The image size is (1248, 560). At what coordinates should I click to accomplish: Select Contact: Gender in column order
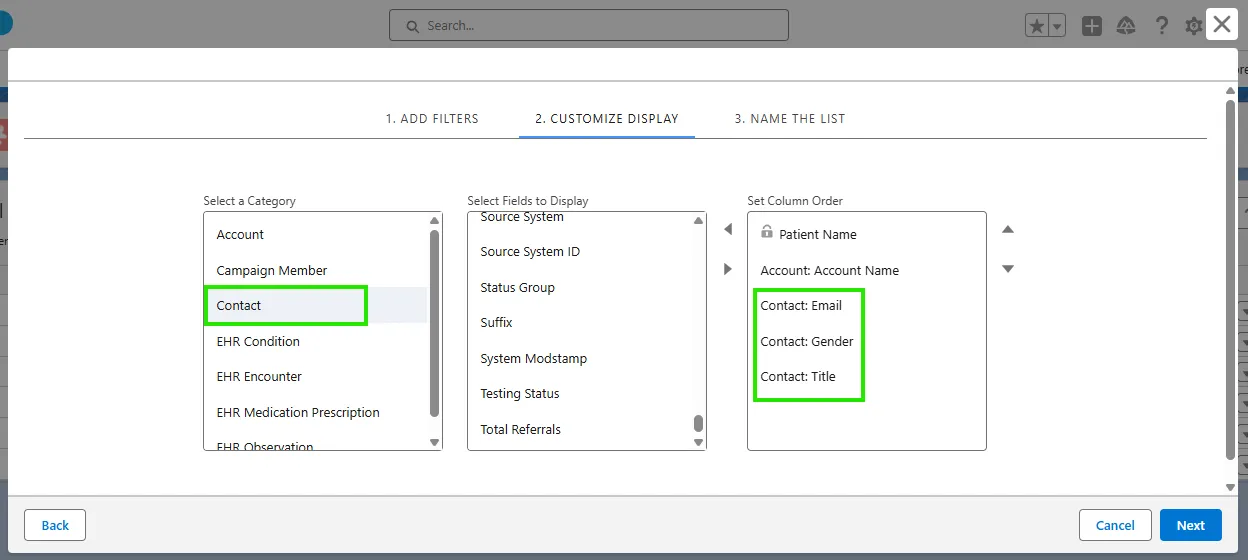pos(807,341)
